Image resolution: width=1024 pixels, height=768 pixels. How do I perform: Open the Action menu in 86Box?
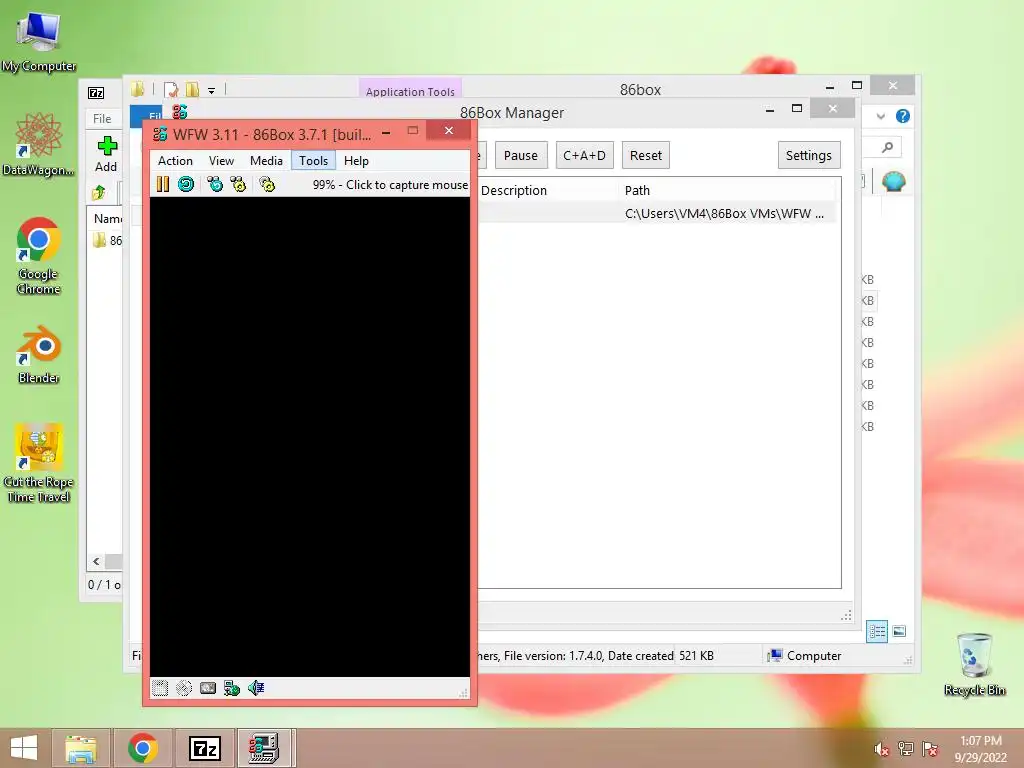(x=175, y=161)
